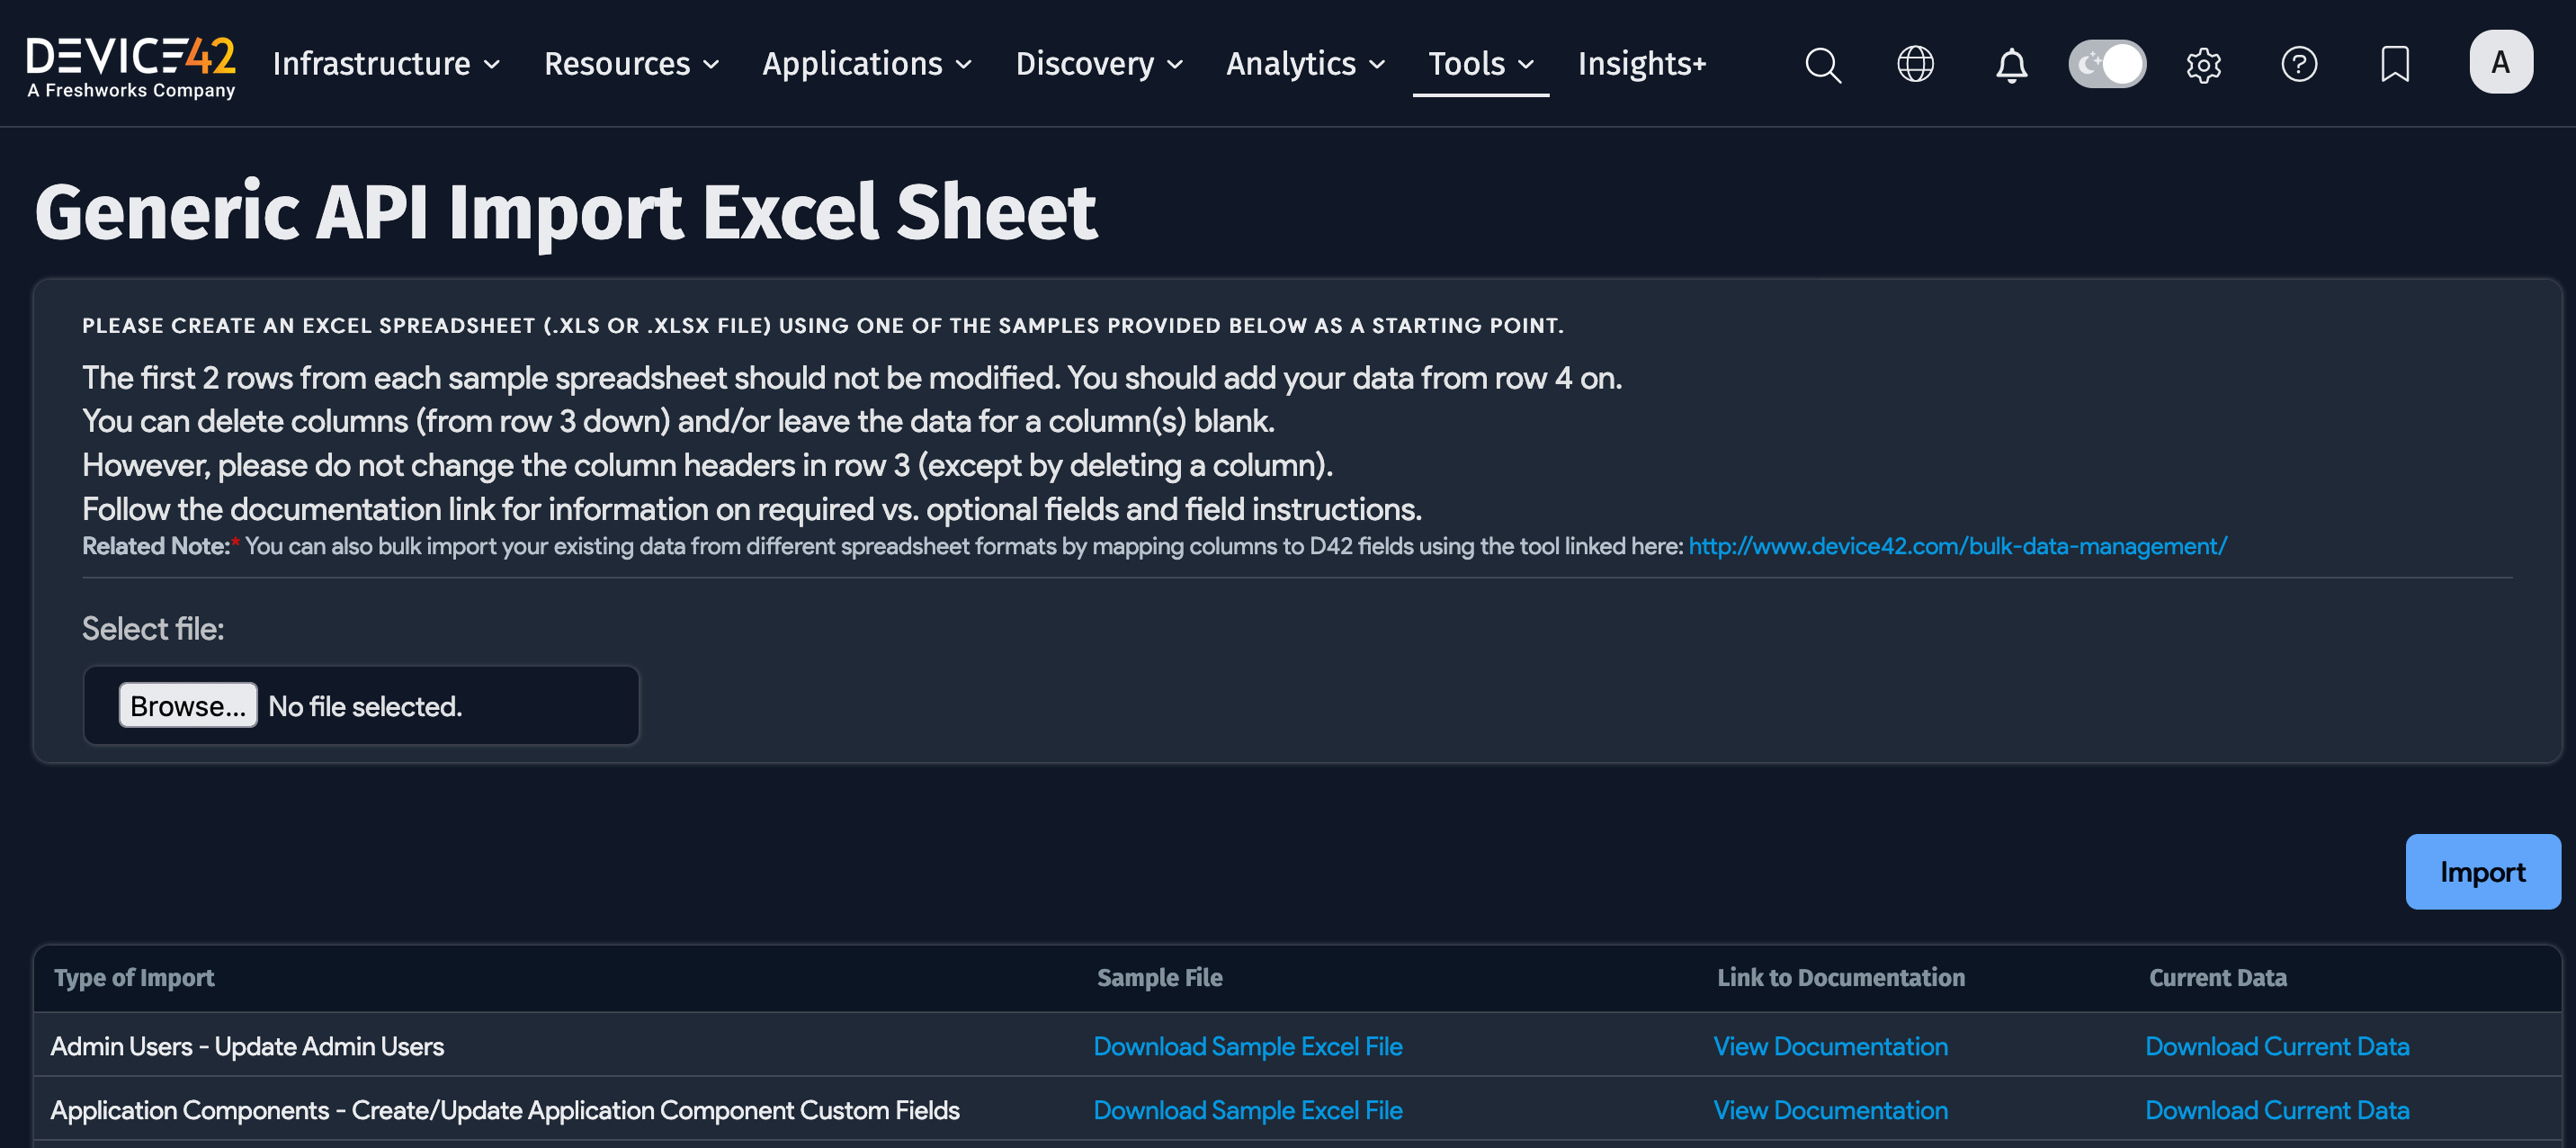Expand the Infrastructure dropdown menu

(386, 64)
